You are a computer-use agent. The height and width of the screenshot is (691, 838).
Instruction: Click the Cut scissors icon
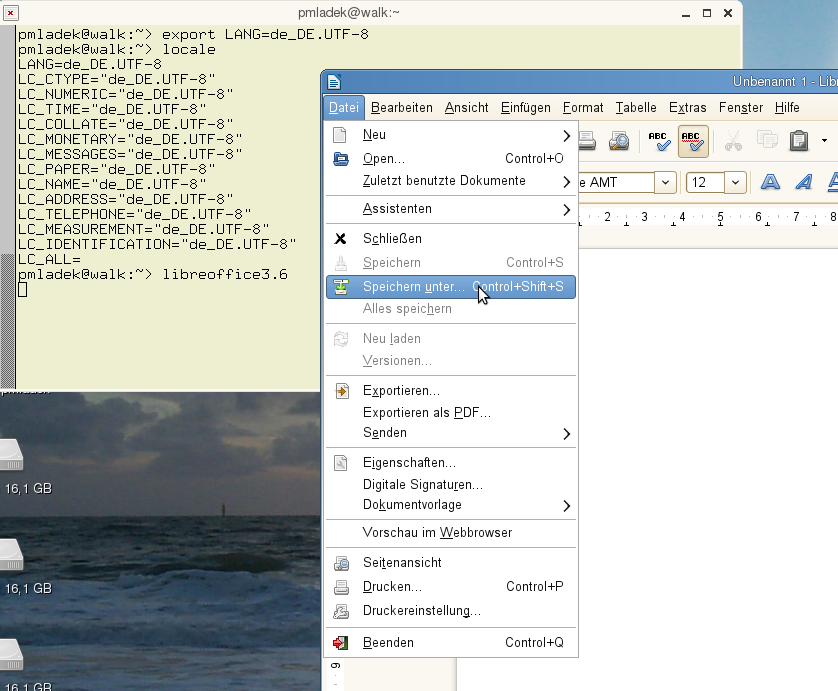click(x=733, y=141)
